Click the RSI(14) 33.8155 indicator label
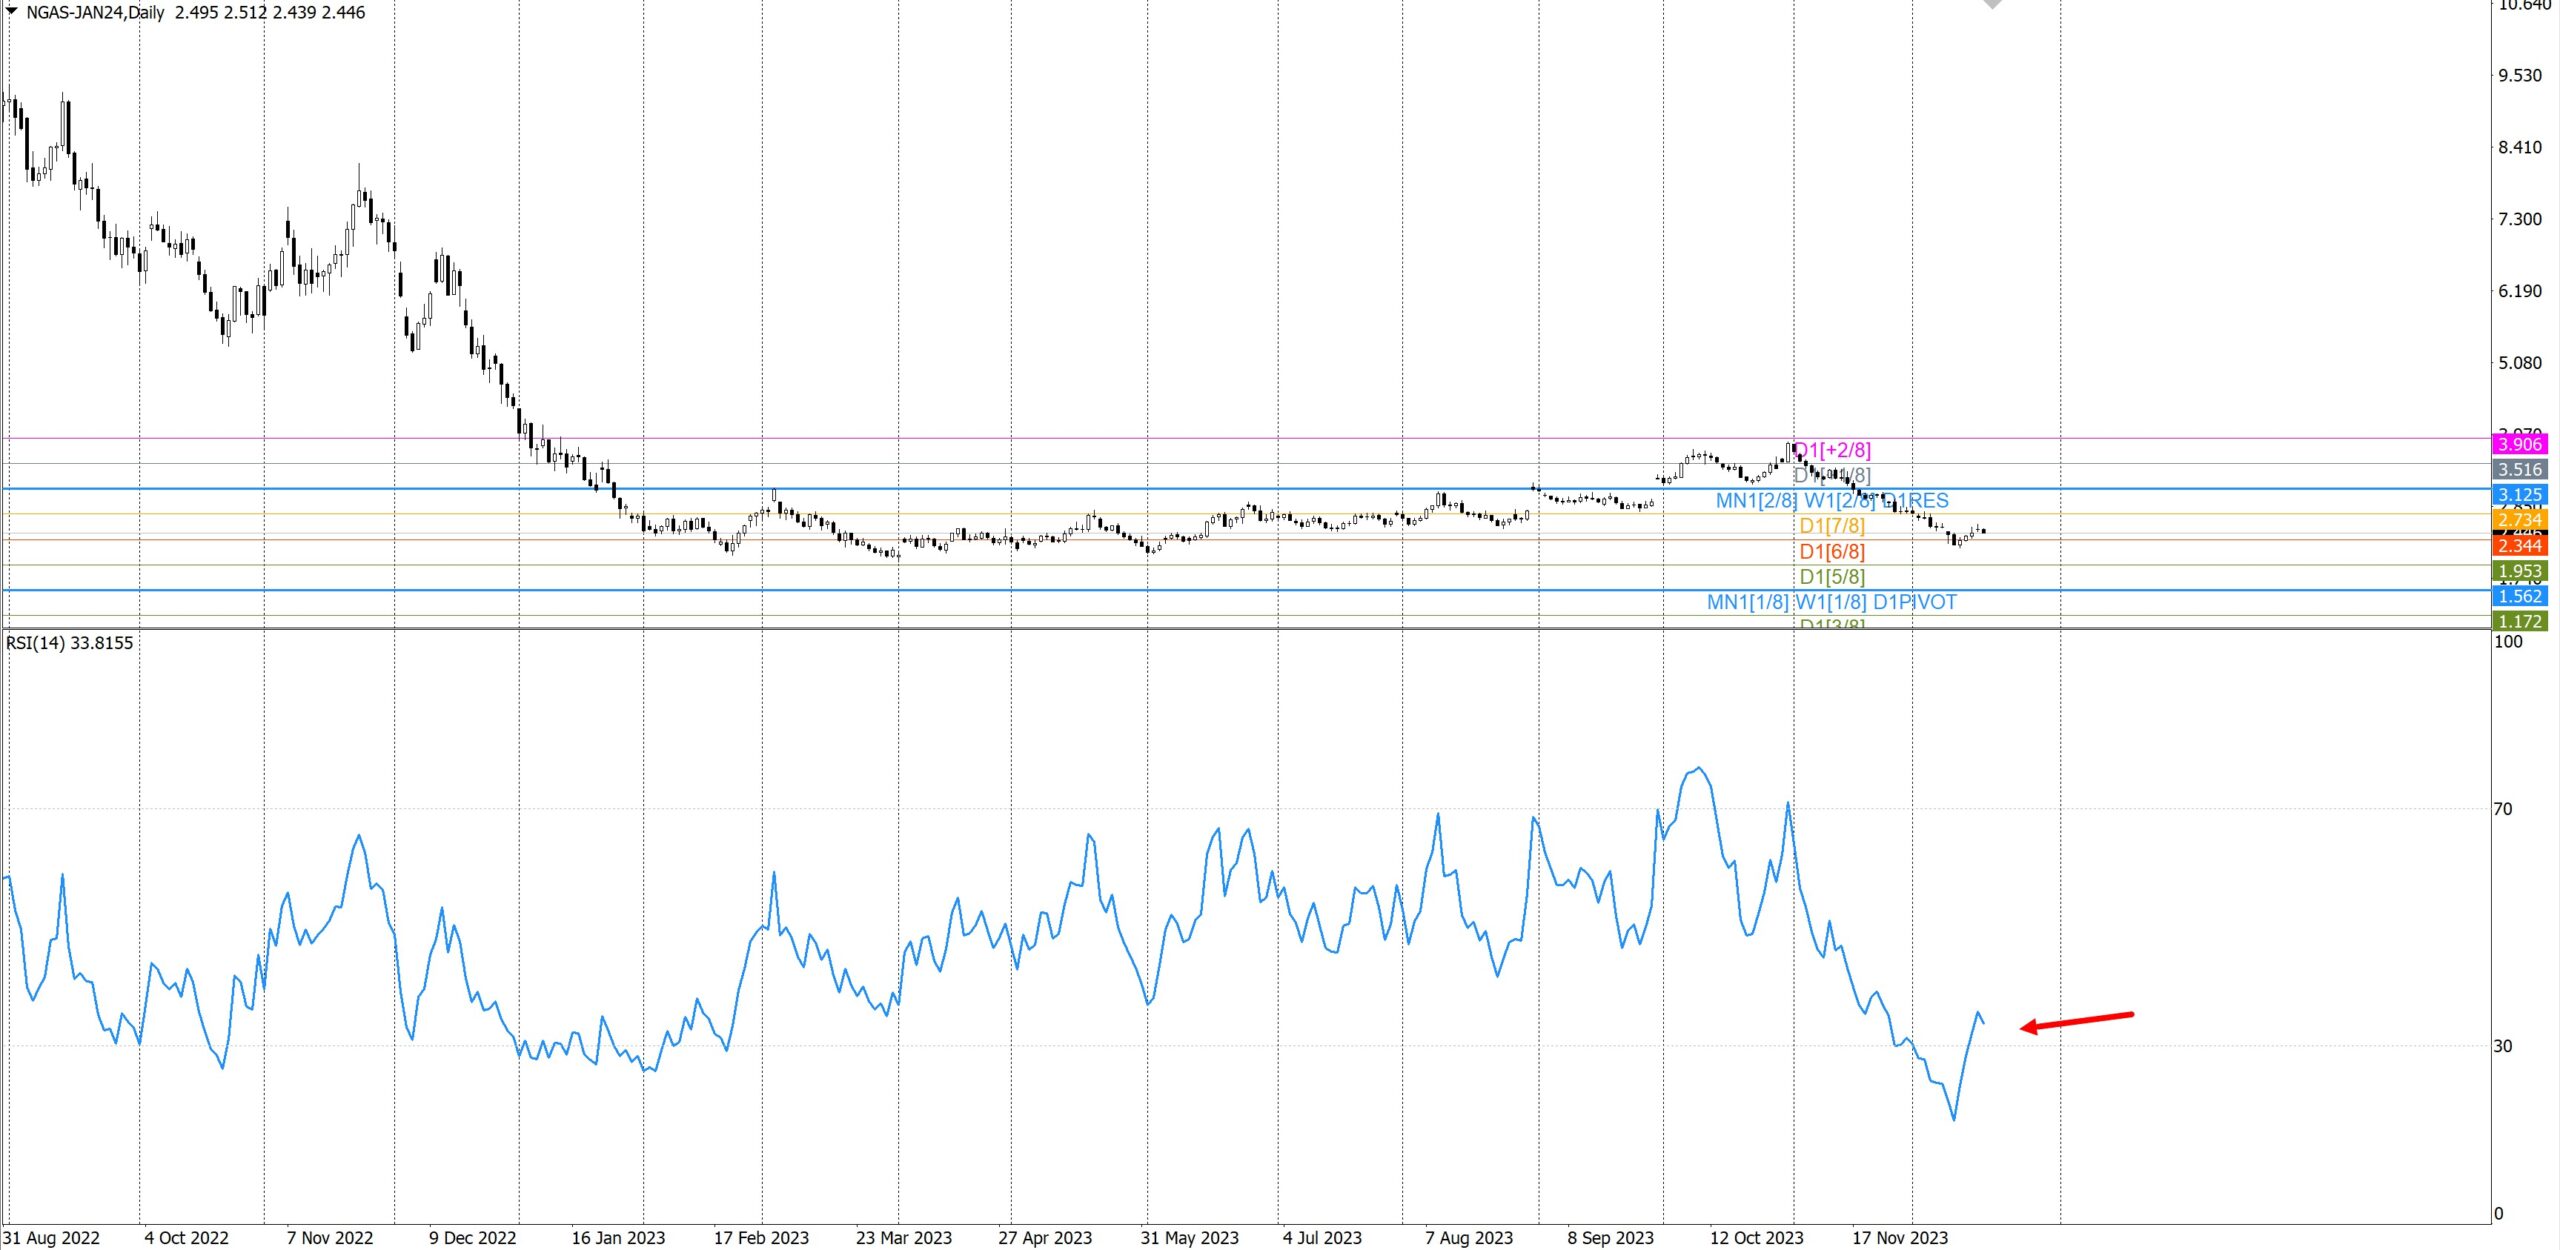This screenshot has height=1250, width=2560. coord(70,643)
